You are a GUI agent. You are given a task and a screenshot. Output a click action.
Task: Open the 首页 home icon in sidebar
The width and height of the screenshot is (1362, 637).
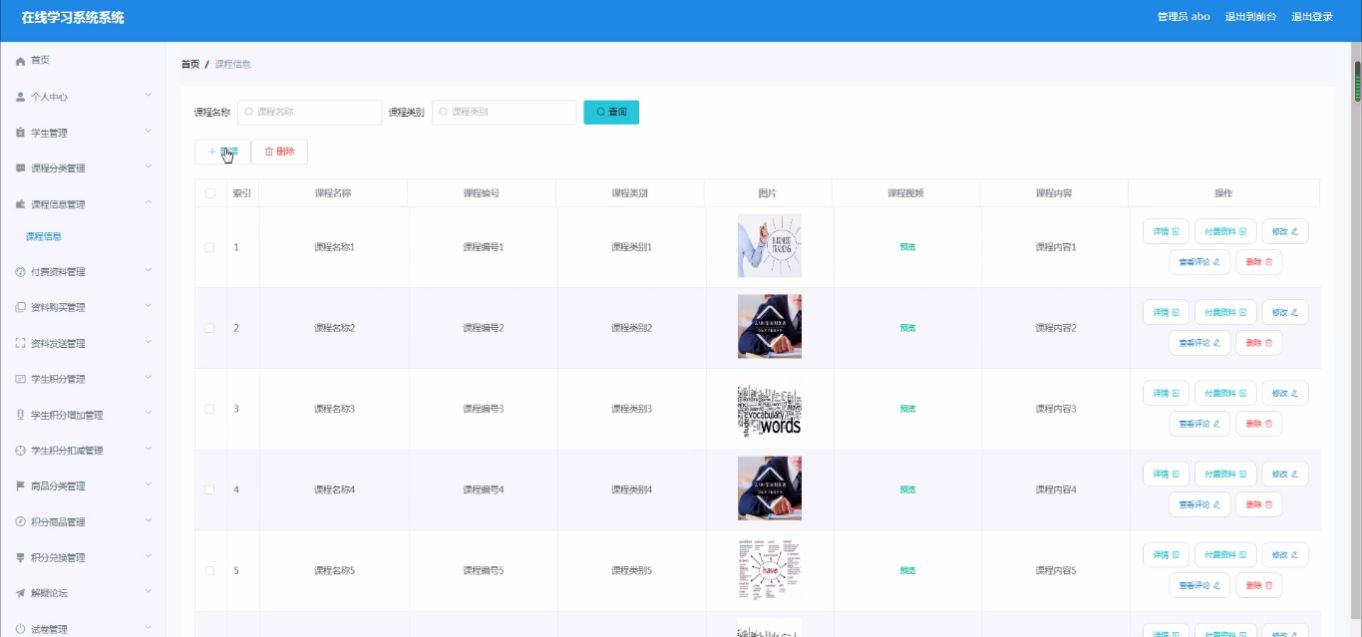pos(20,61)
